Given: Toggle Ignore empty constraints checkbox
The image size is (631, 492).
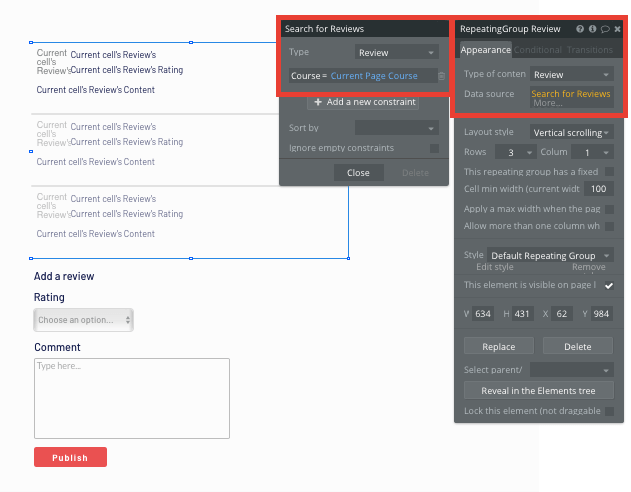Looking at the screenshot, I should 434,148.
